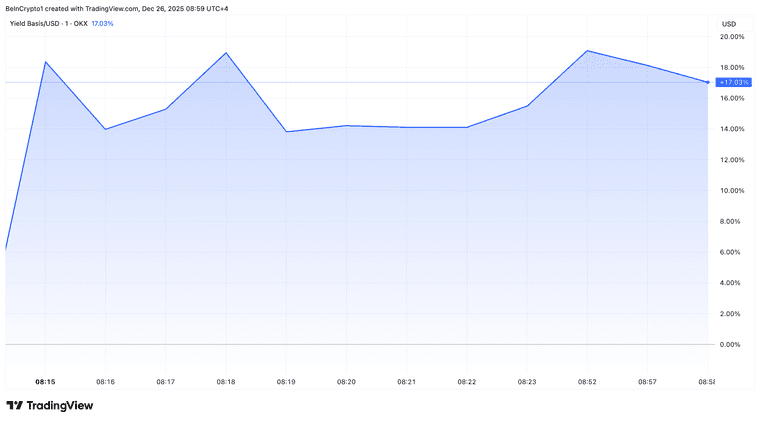Click the TradingView logo icon
The image size is (760, 422).
tap(14, 405)
